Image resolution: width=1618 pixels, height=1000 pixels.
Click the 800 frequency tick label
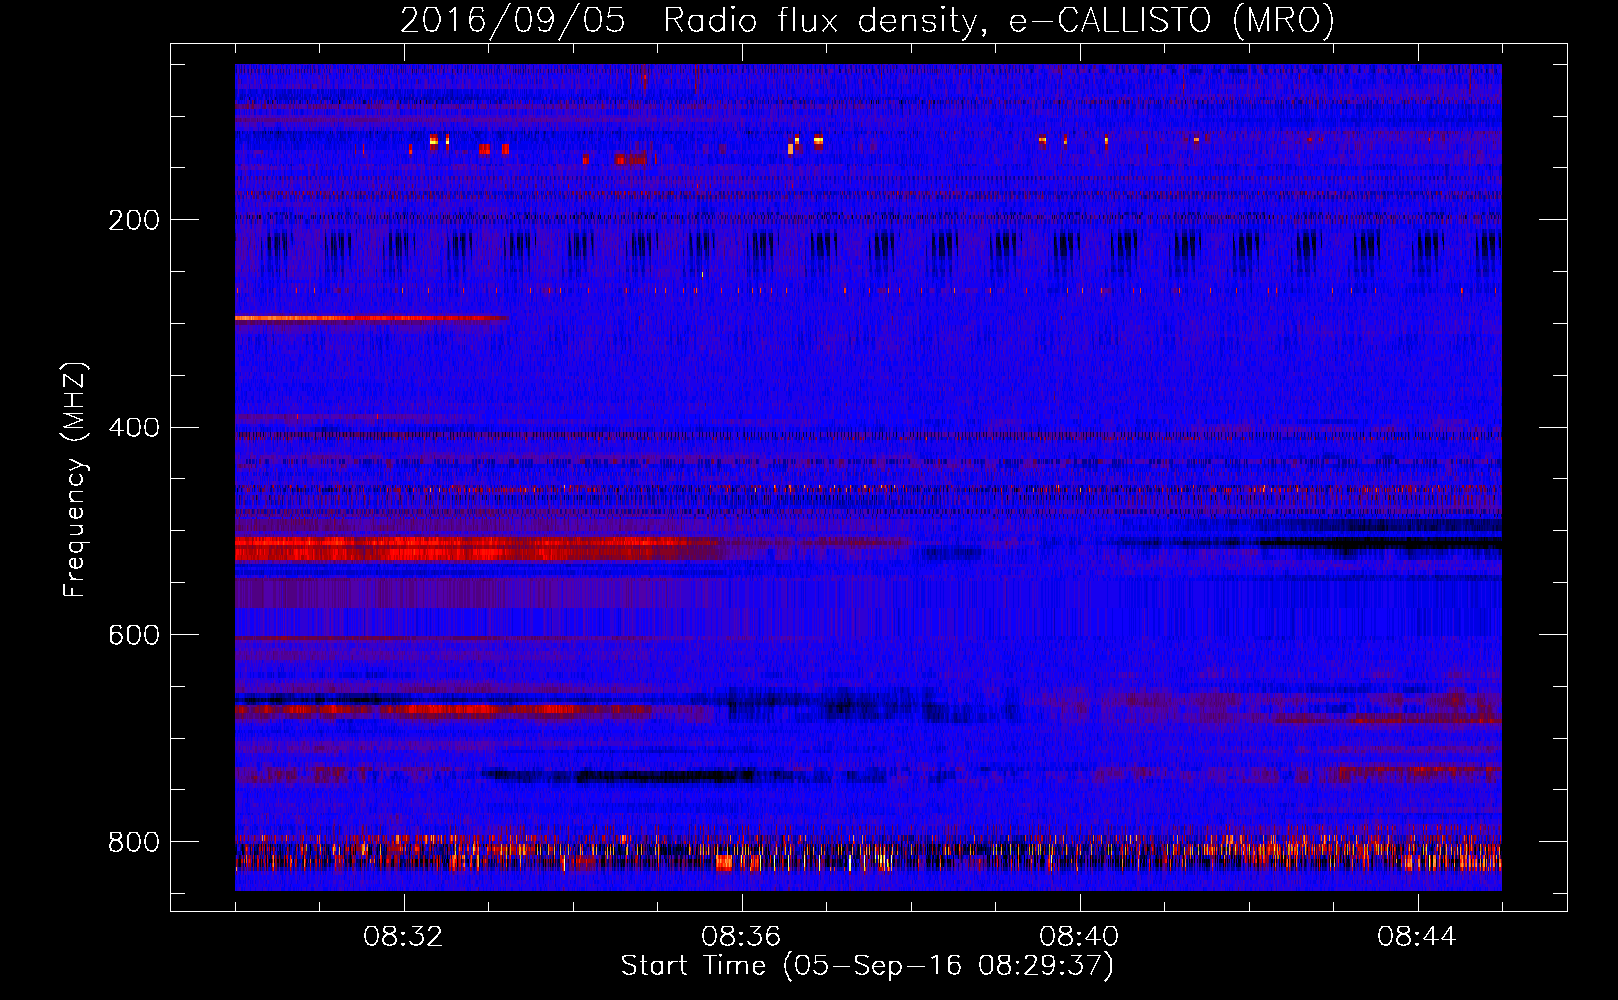coord(134,842)
